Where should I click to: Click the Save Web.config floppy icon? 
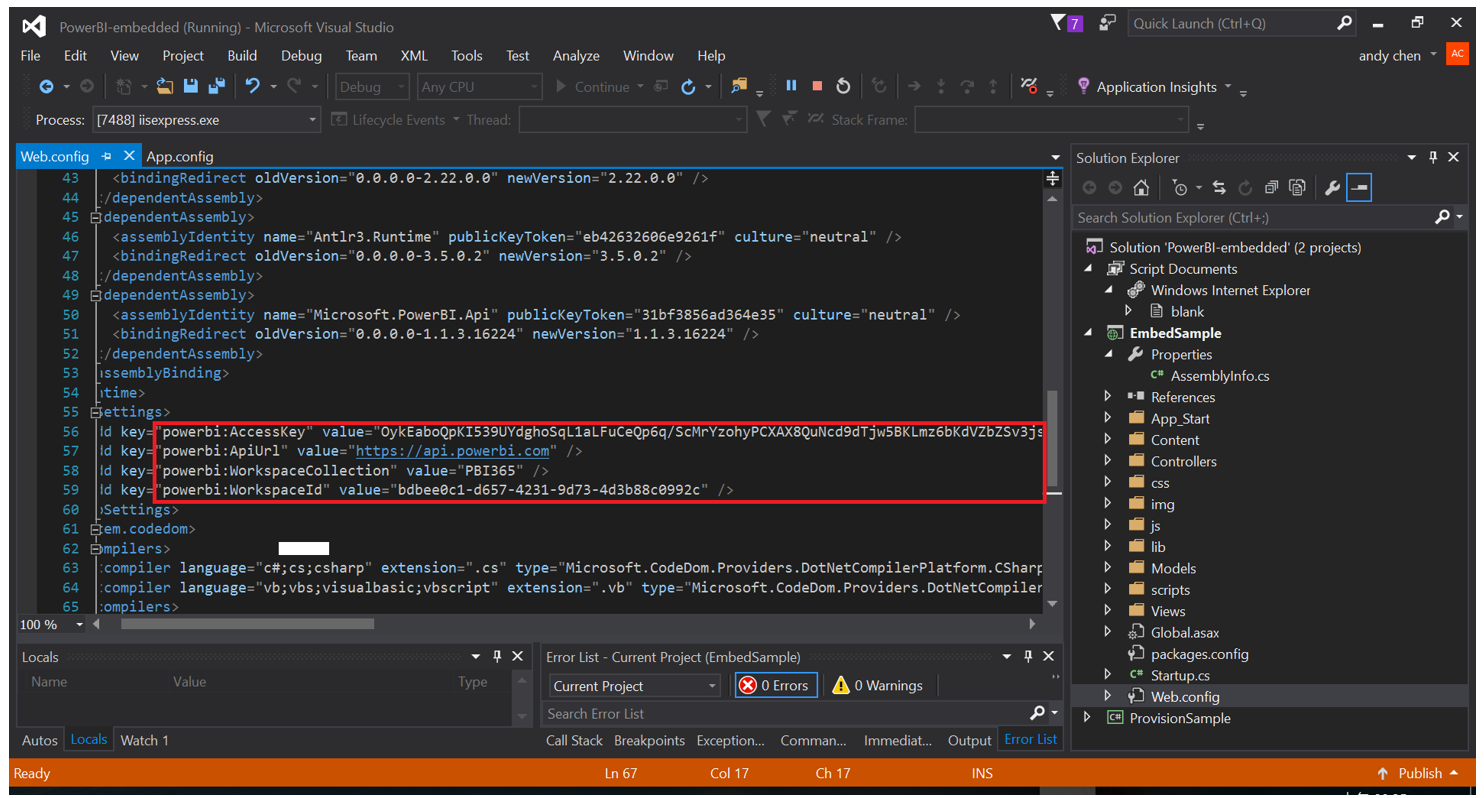[191, 87]
